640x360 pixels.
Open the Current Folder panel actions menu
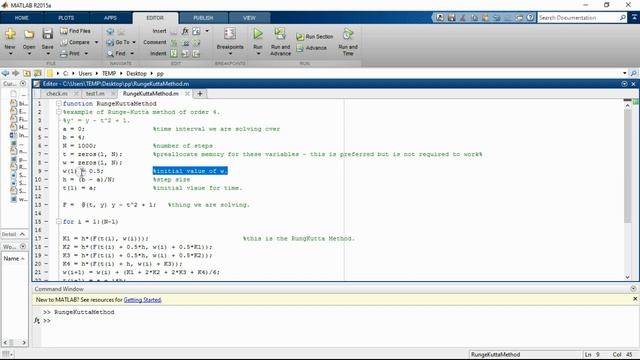(x=23, y=84)
